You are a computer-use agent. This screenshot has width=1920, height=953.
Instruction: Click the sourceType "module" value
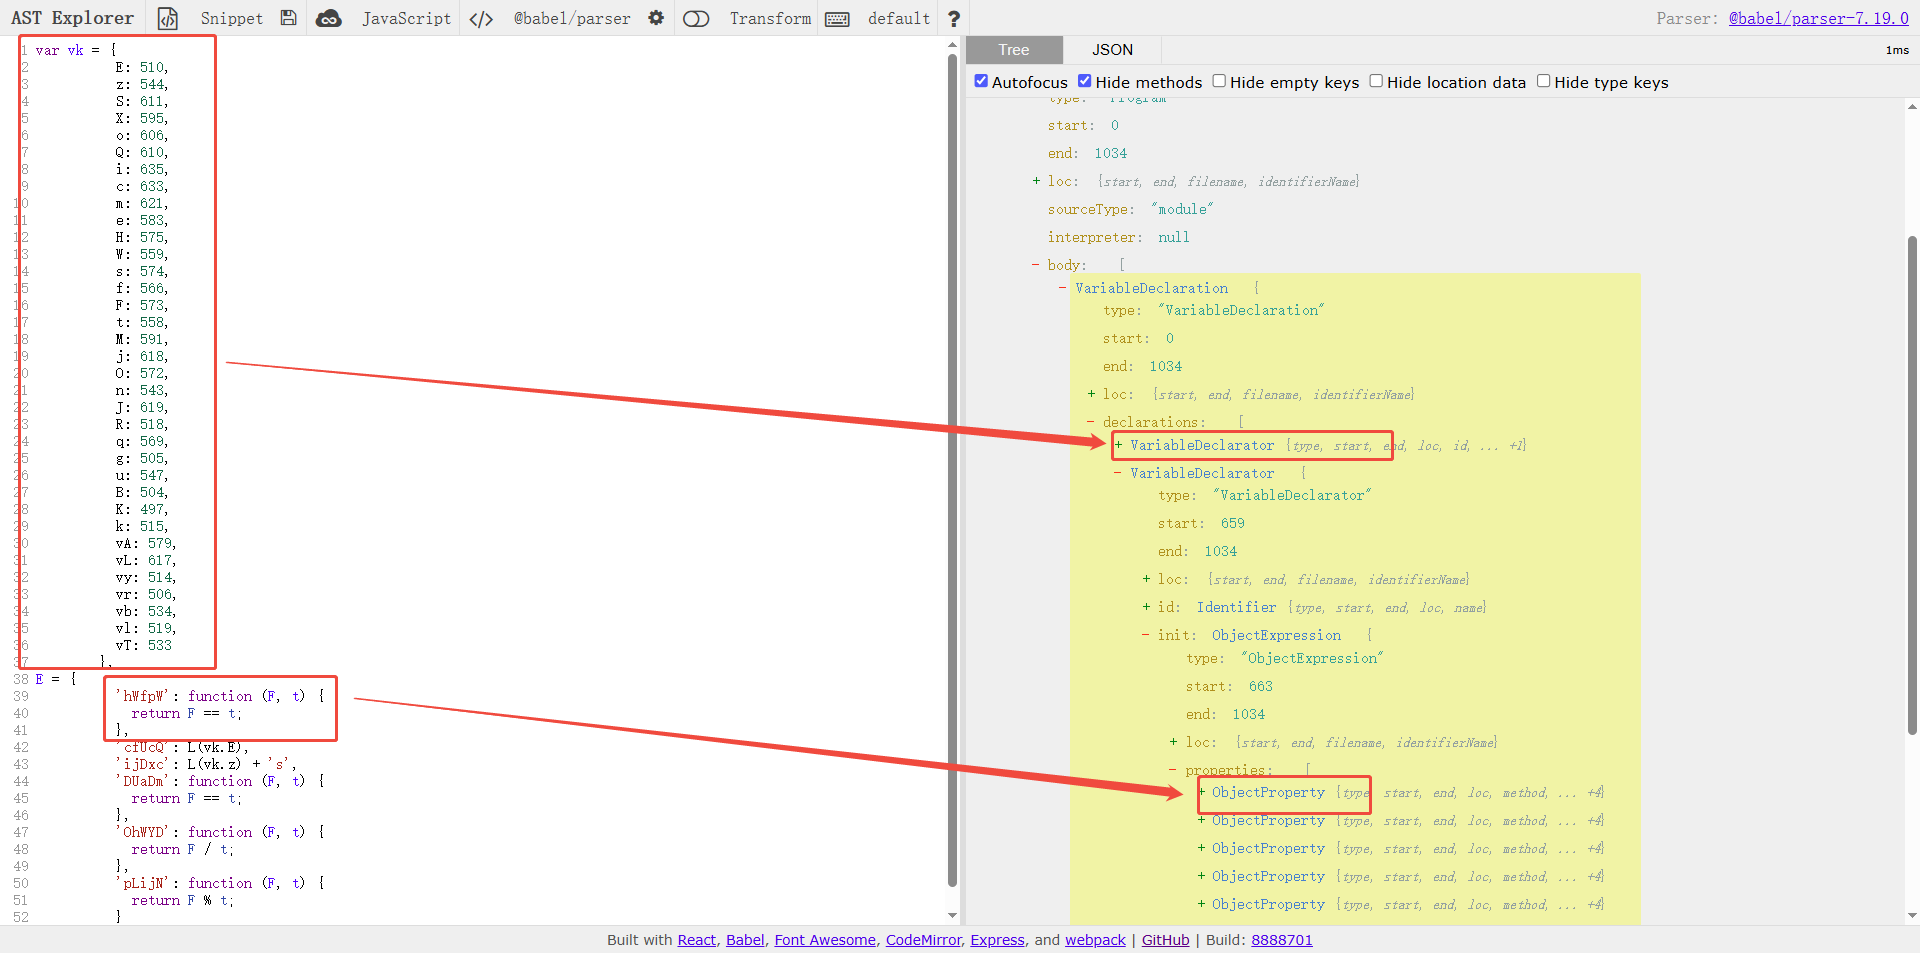coord(1182,209)
